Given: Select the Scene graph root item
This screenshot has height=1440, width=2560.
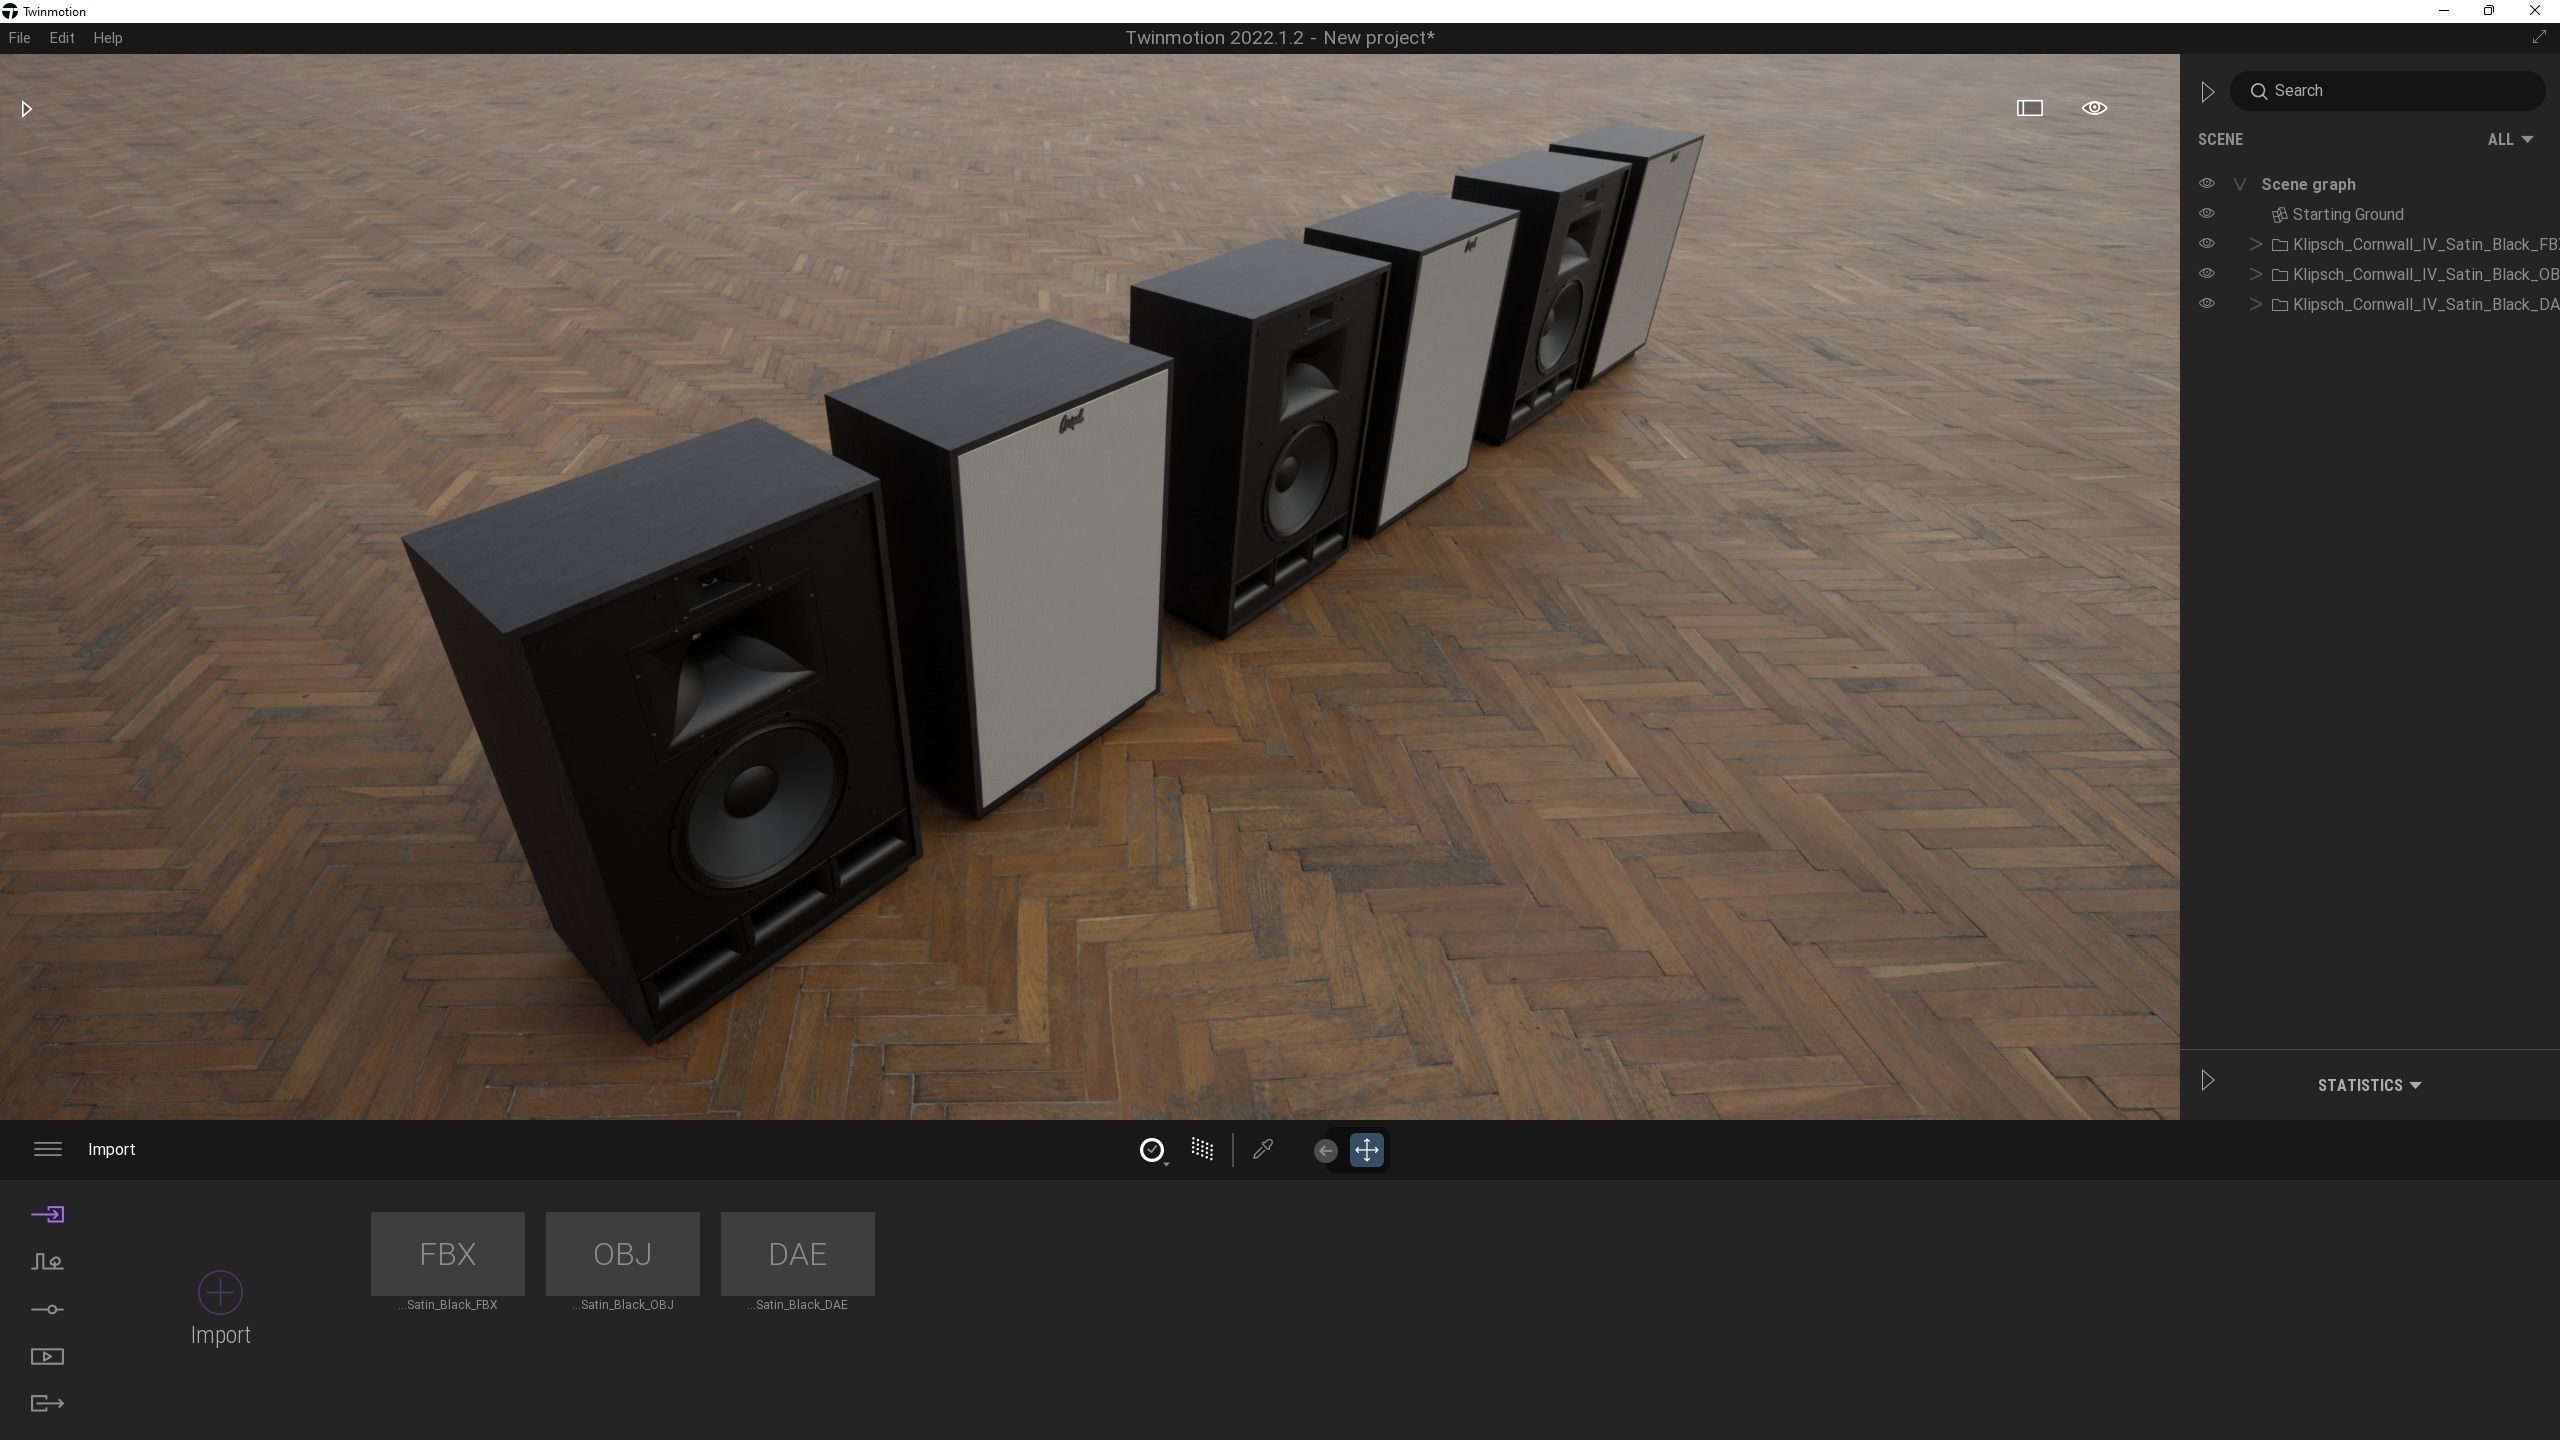Looking at the screenshot, I should tap(2308, 184).
